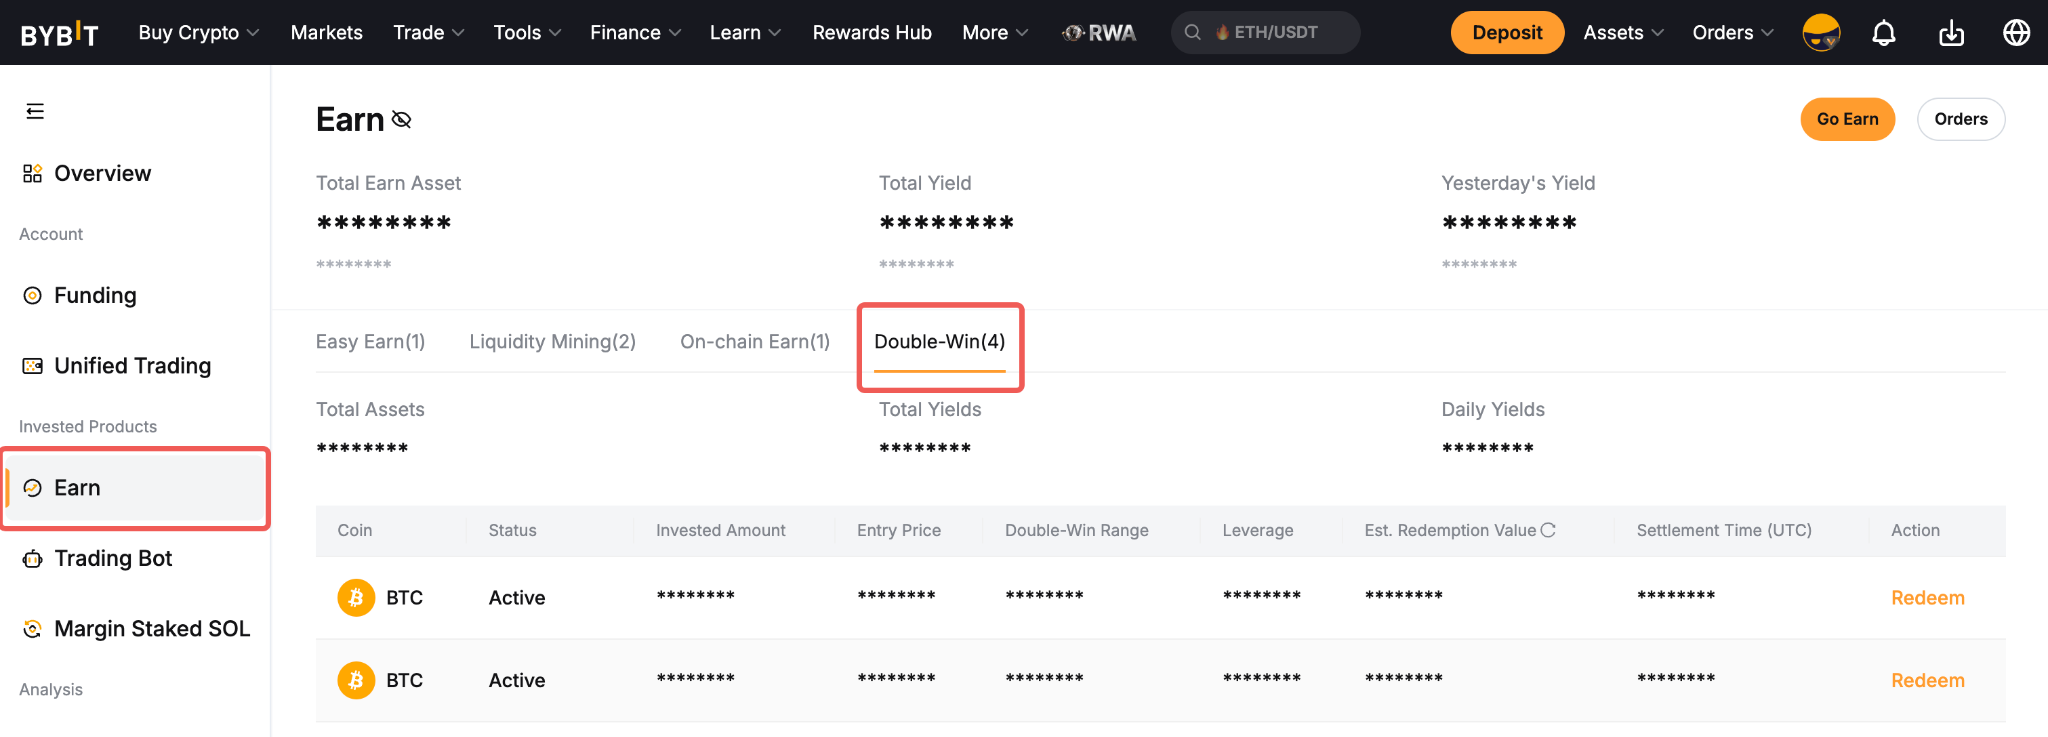Image resolution: width=2048 pixels, height=737 pixels.
Task: Click the Earn sidebar icon
Action: (x=33, y=488)
